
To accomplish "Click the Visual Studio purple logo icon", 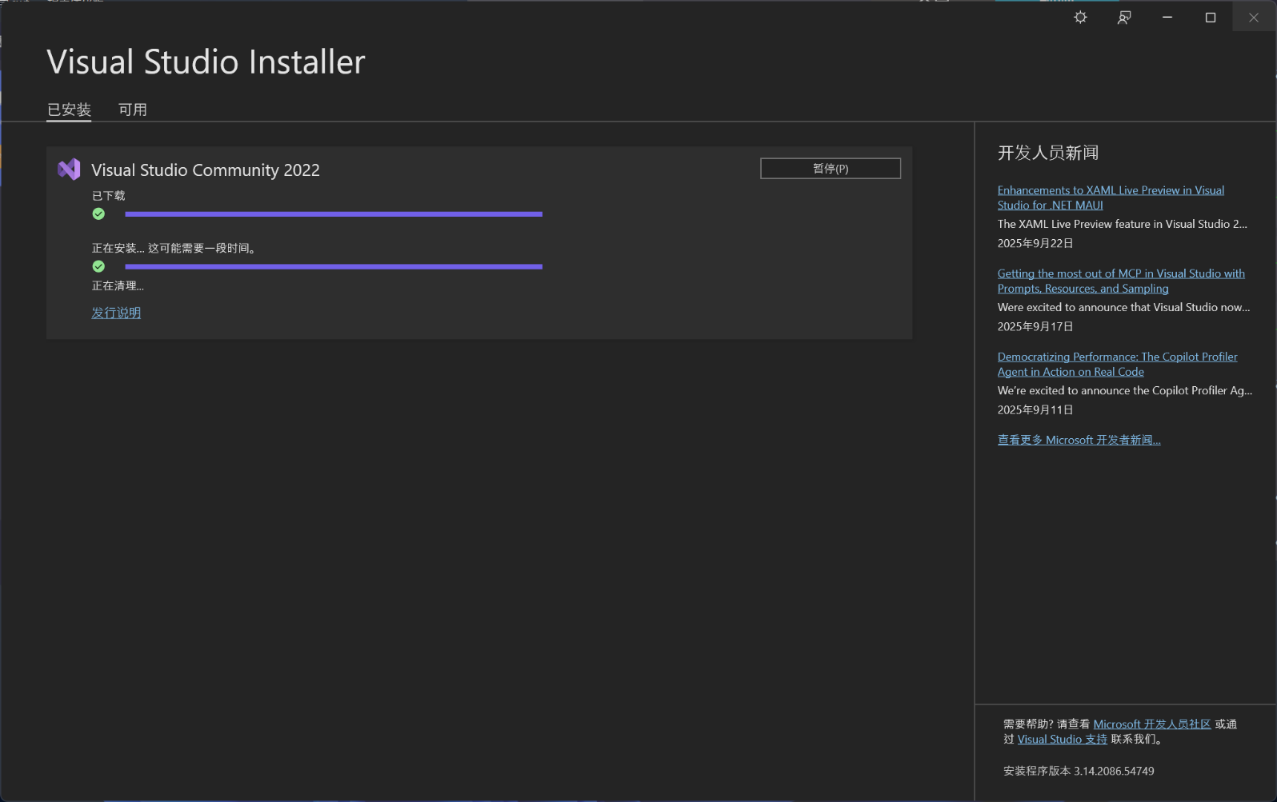I will pos(69,169).
